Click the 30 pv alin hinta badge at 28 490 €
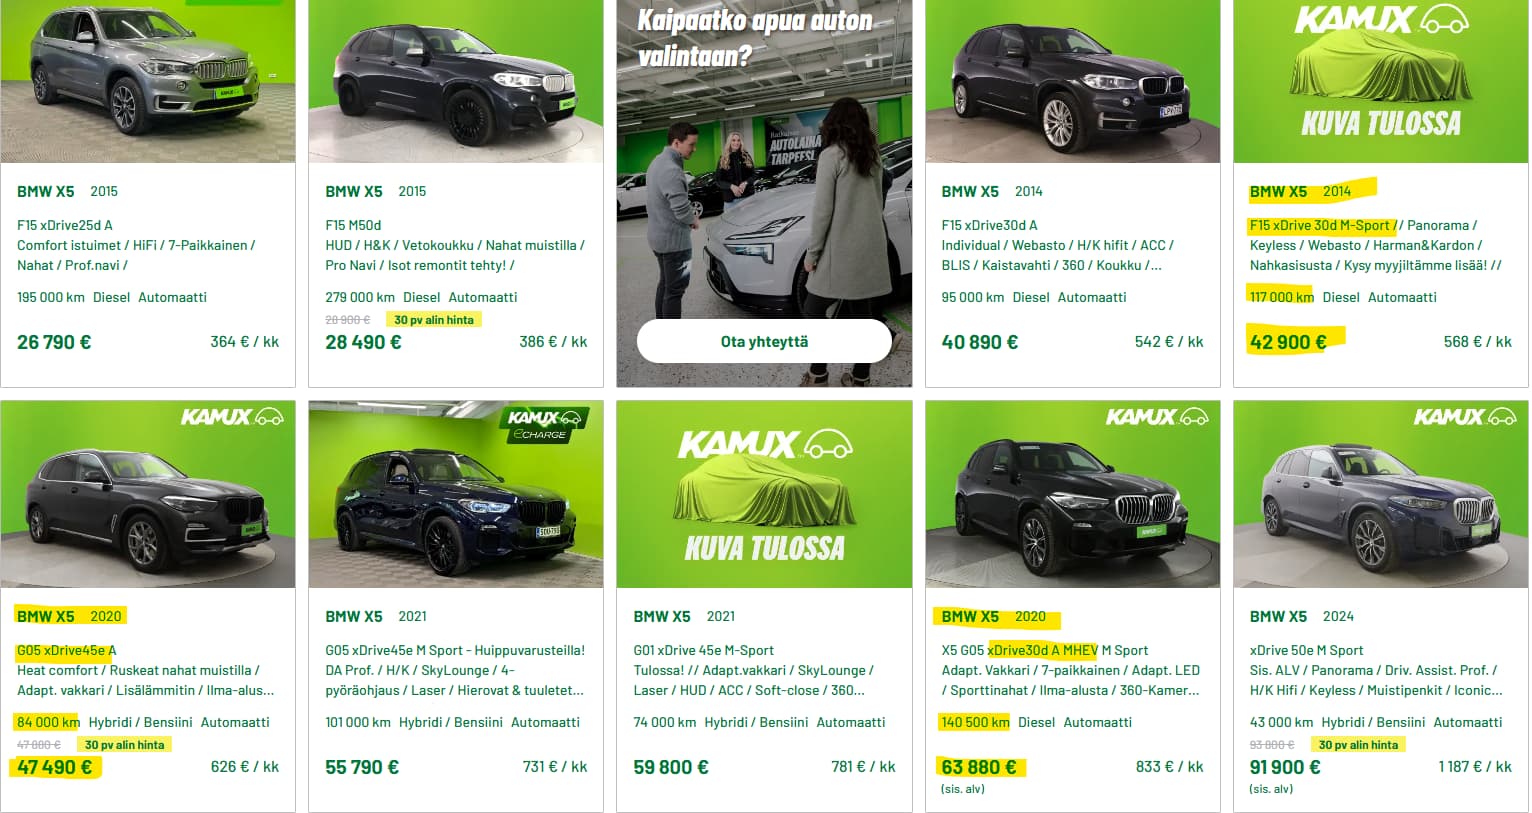 tap(434, 320)
